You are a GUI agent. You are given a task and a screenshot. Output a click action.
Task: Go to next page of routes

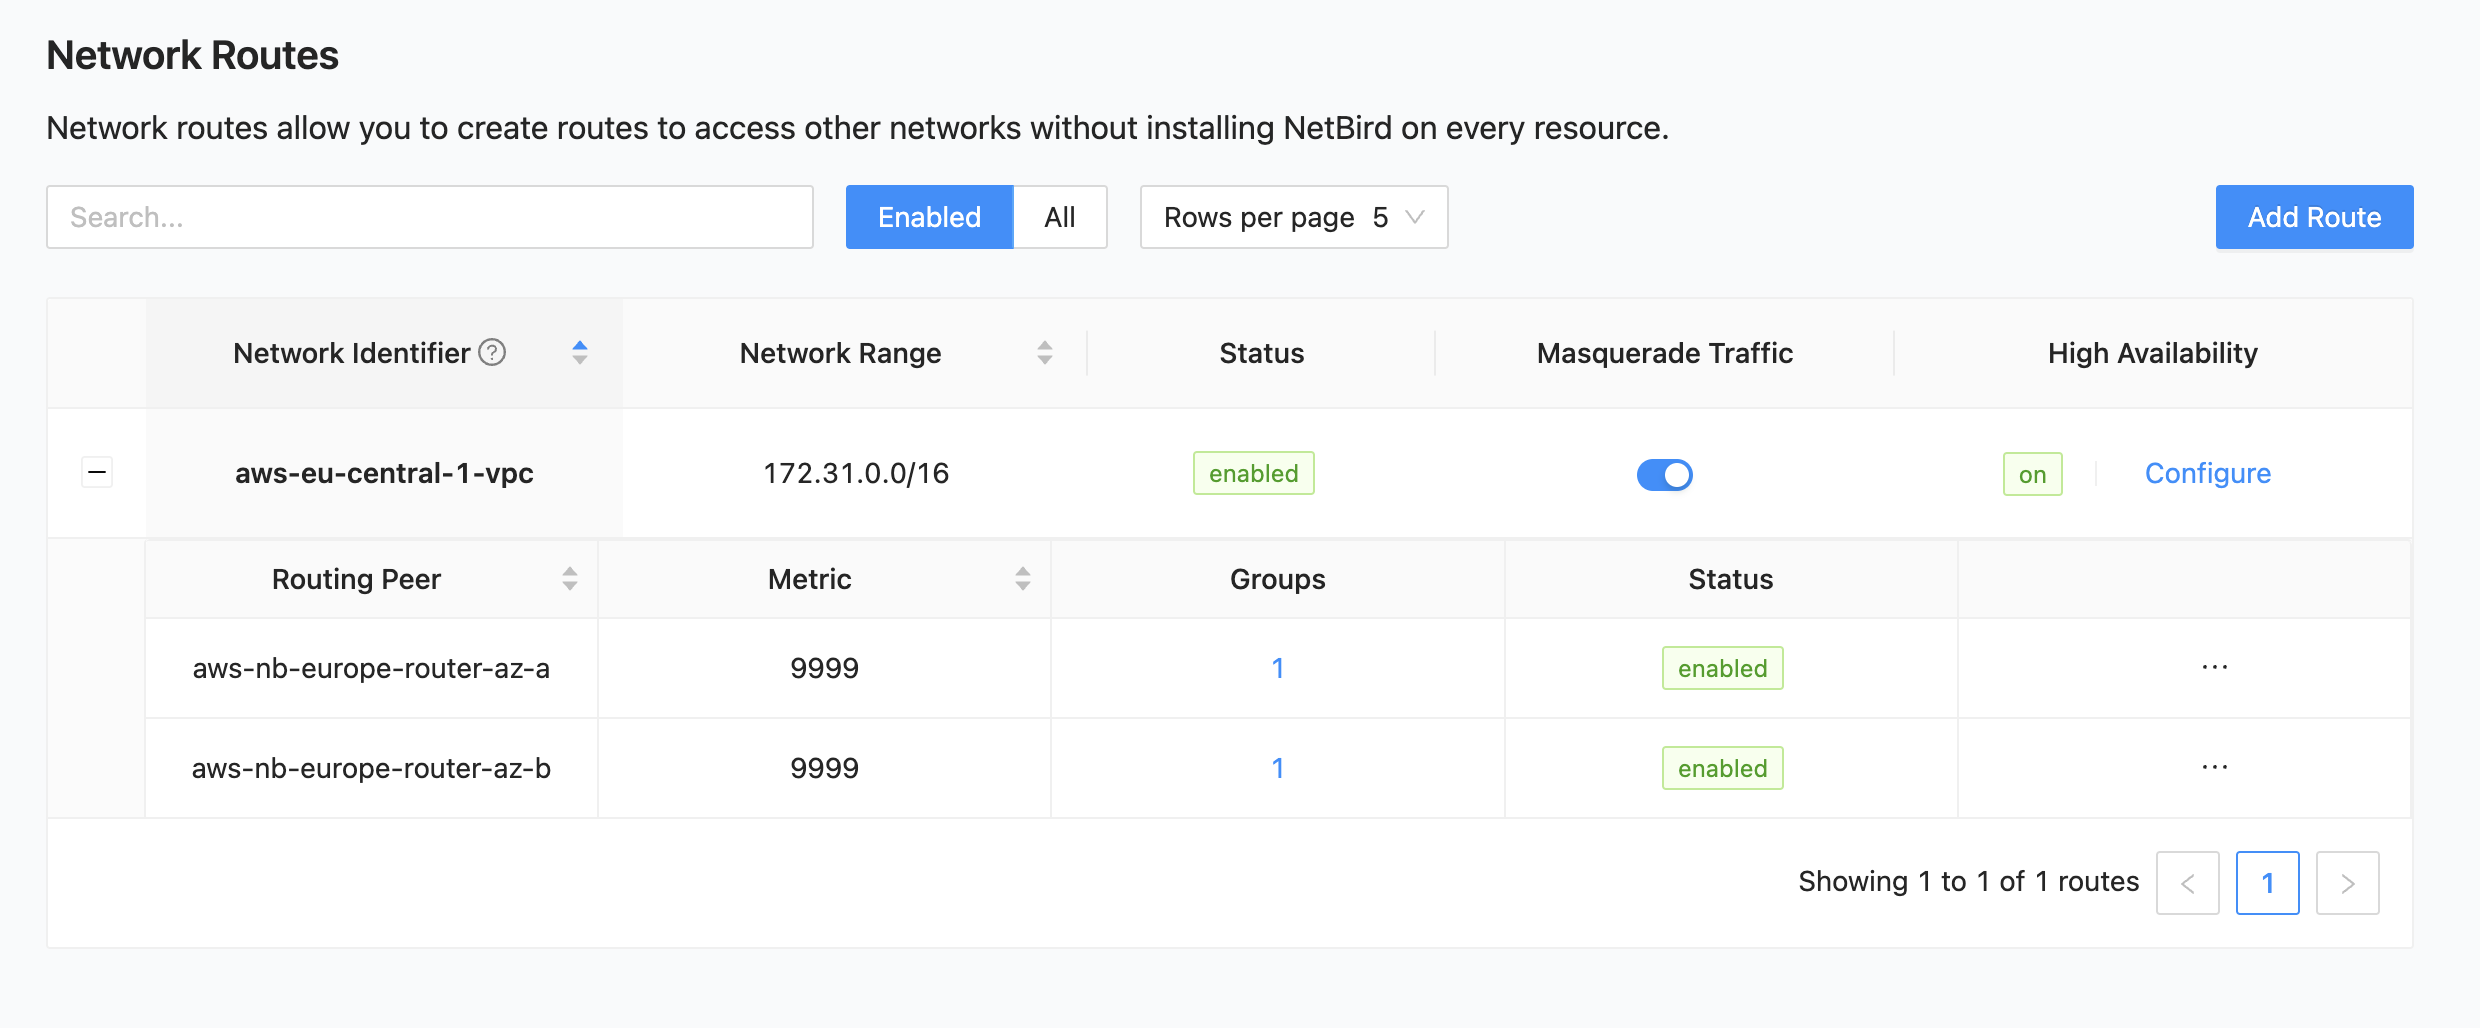[2347, 883]
